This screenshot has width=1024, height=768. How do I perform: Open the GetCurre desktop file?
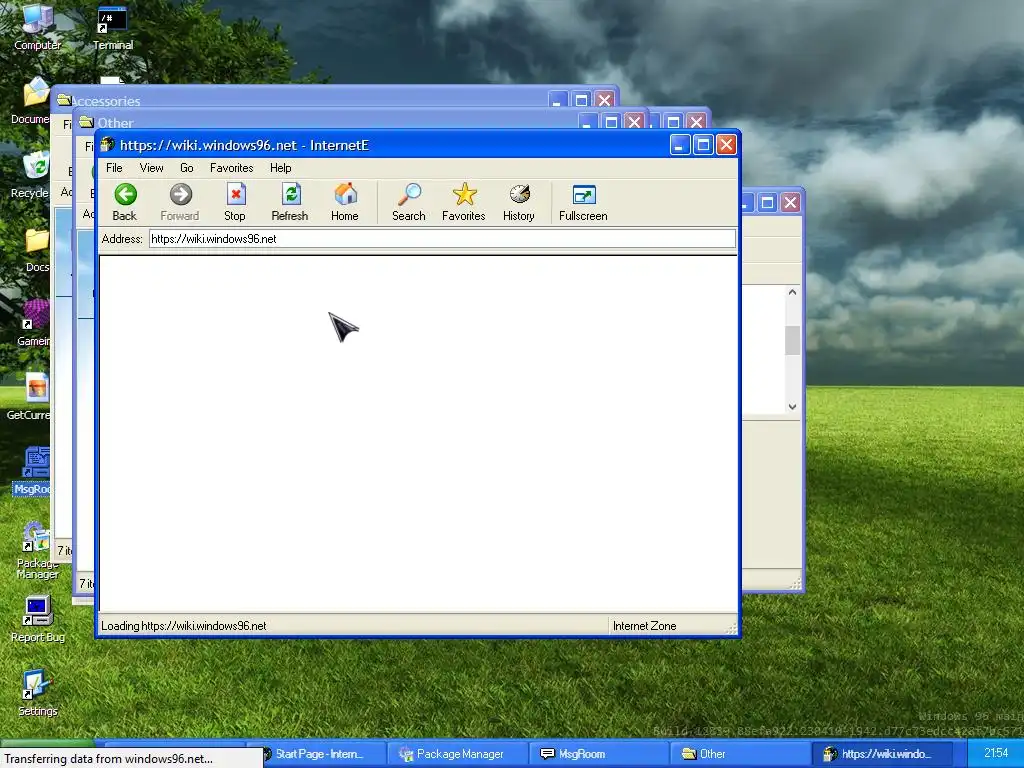(x=30, y=397)
